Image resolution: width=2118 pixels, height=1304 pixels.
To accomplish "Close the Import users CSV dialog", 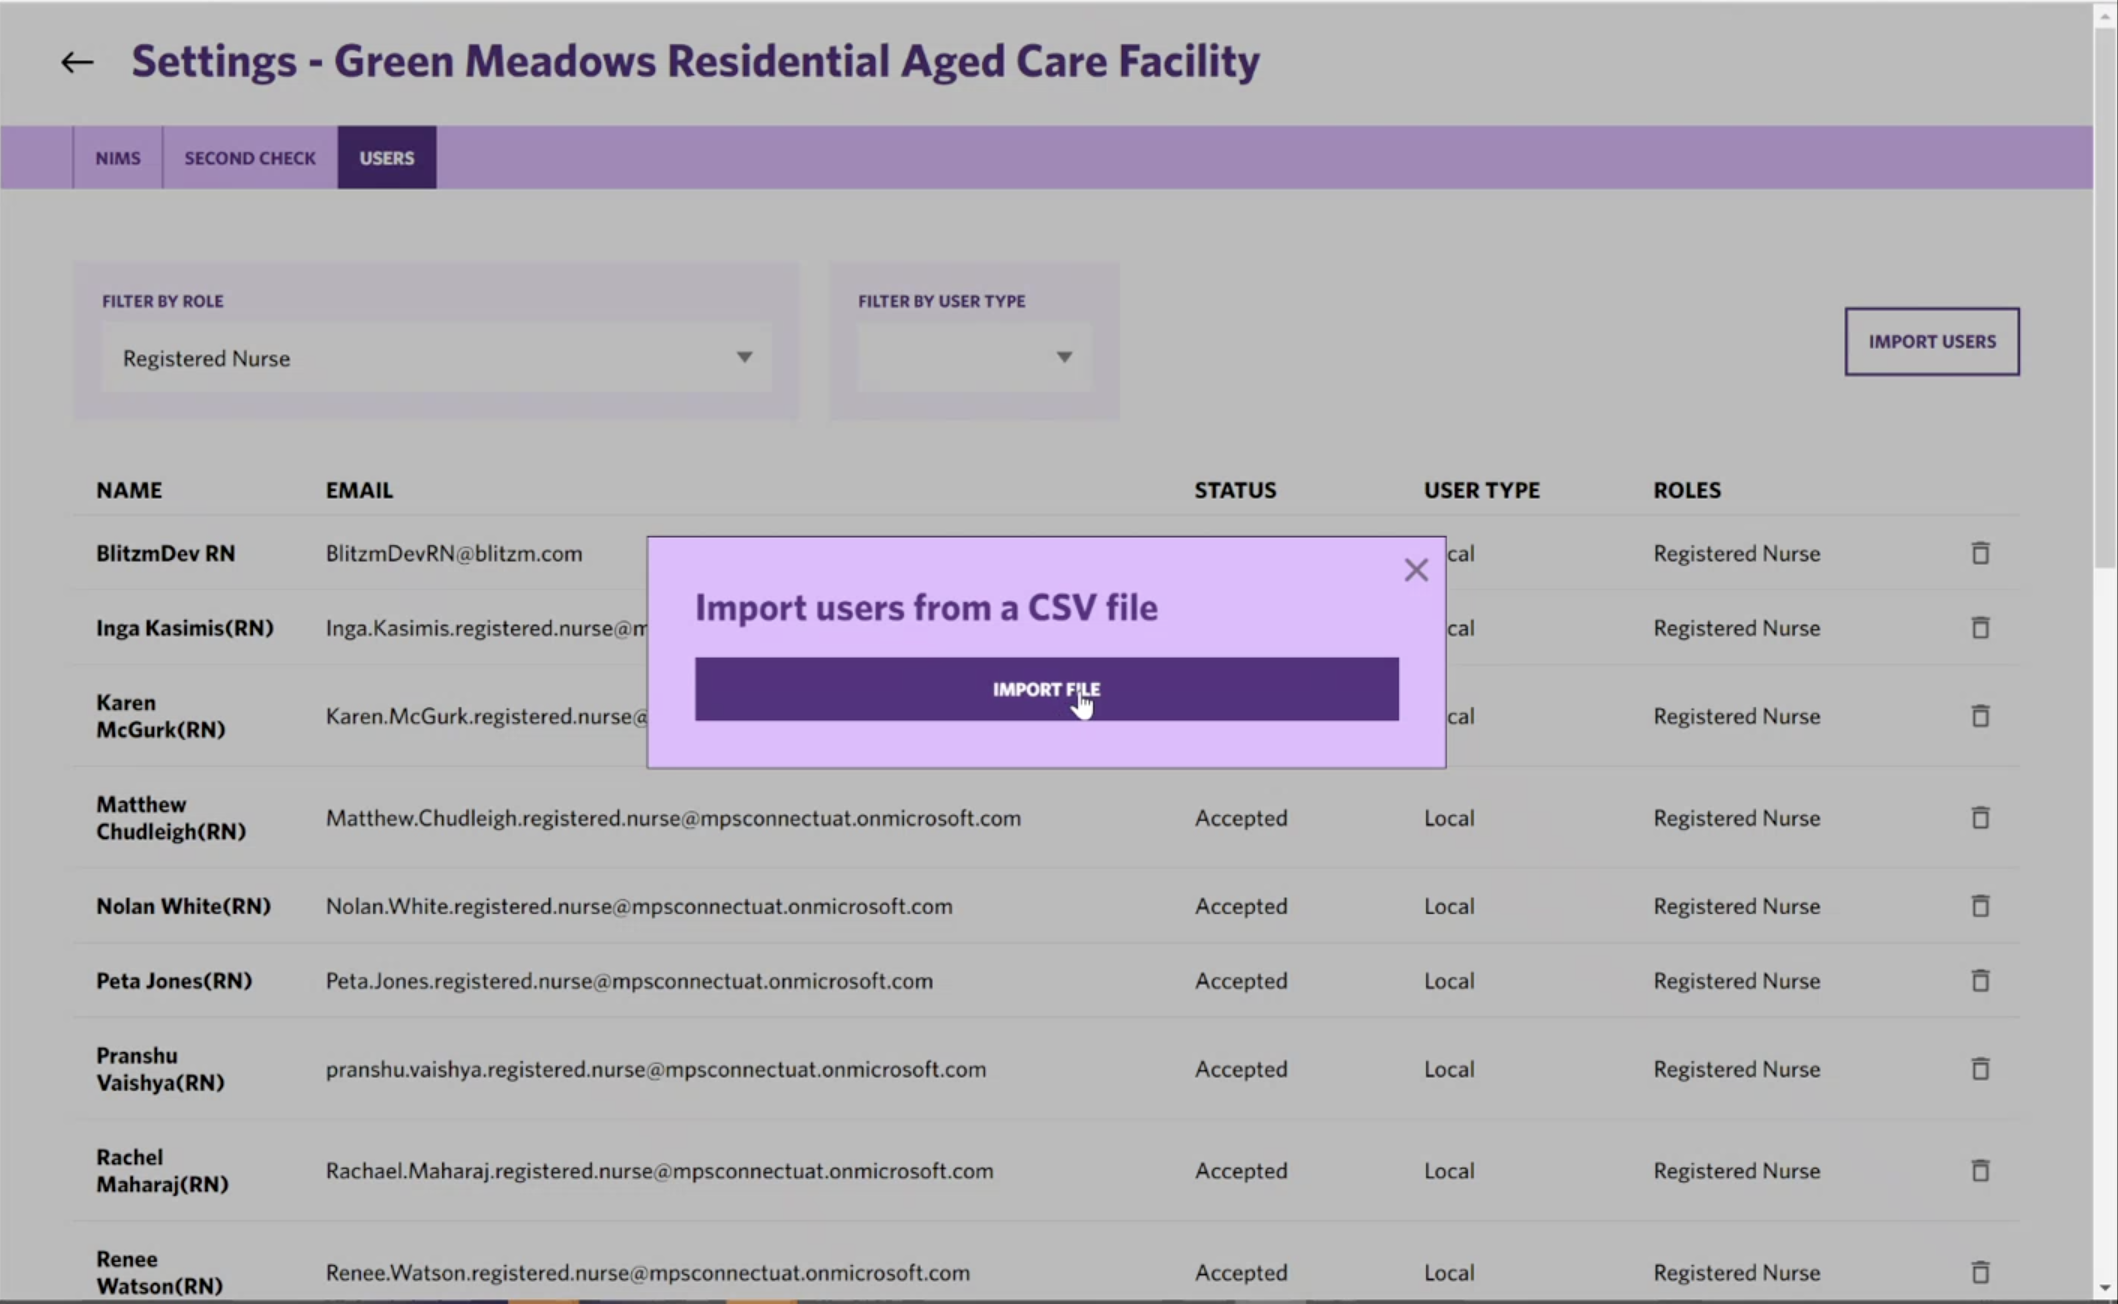I will point(1415,570).
